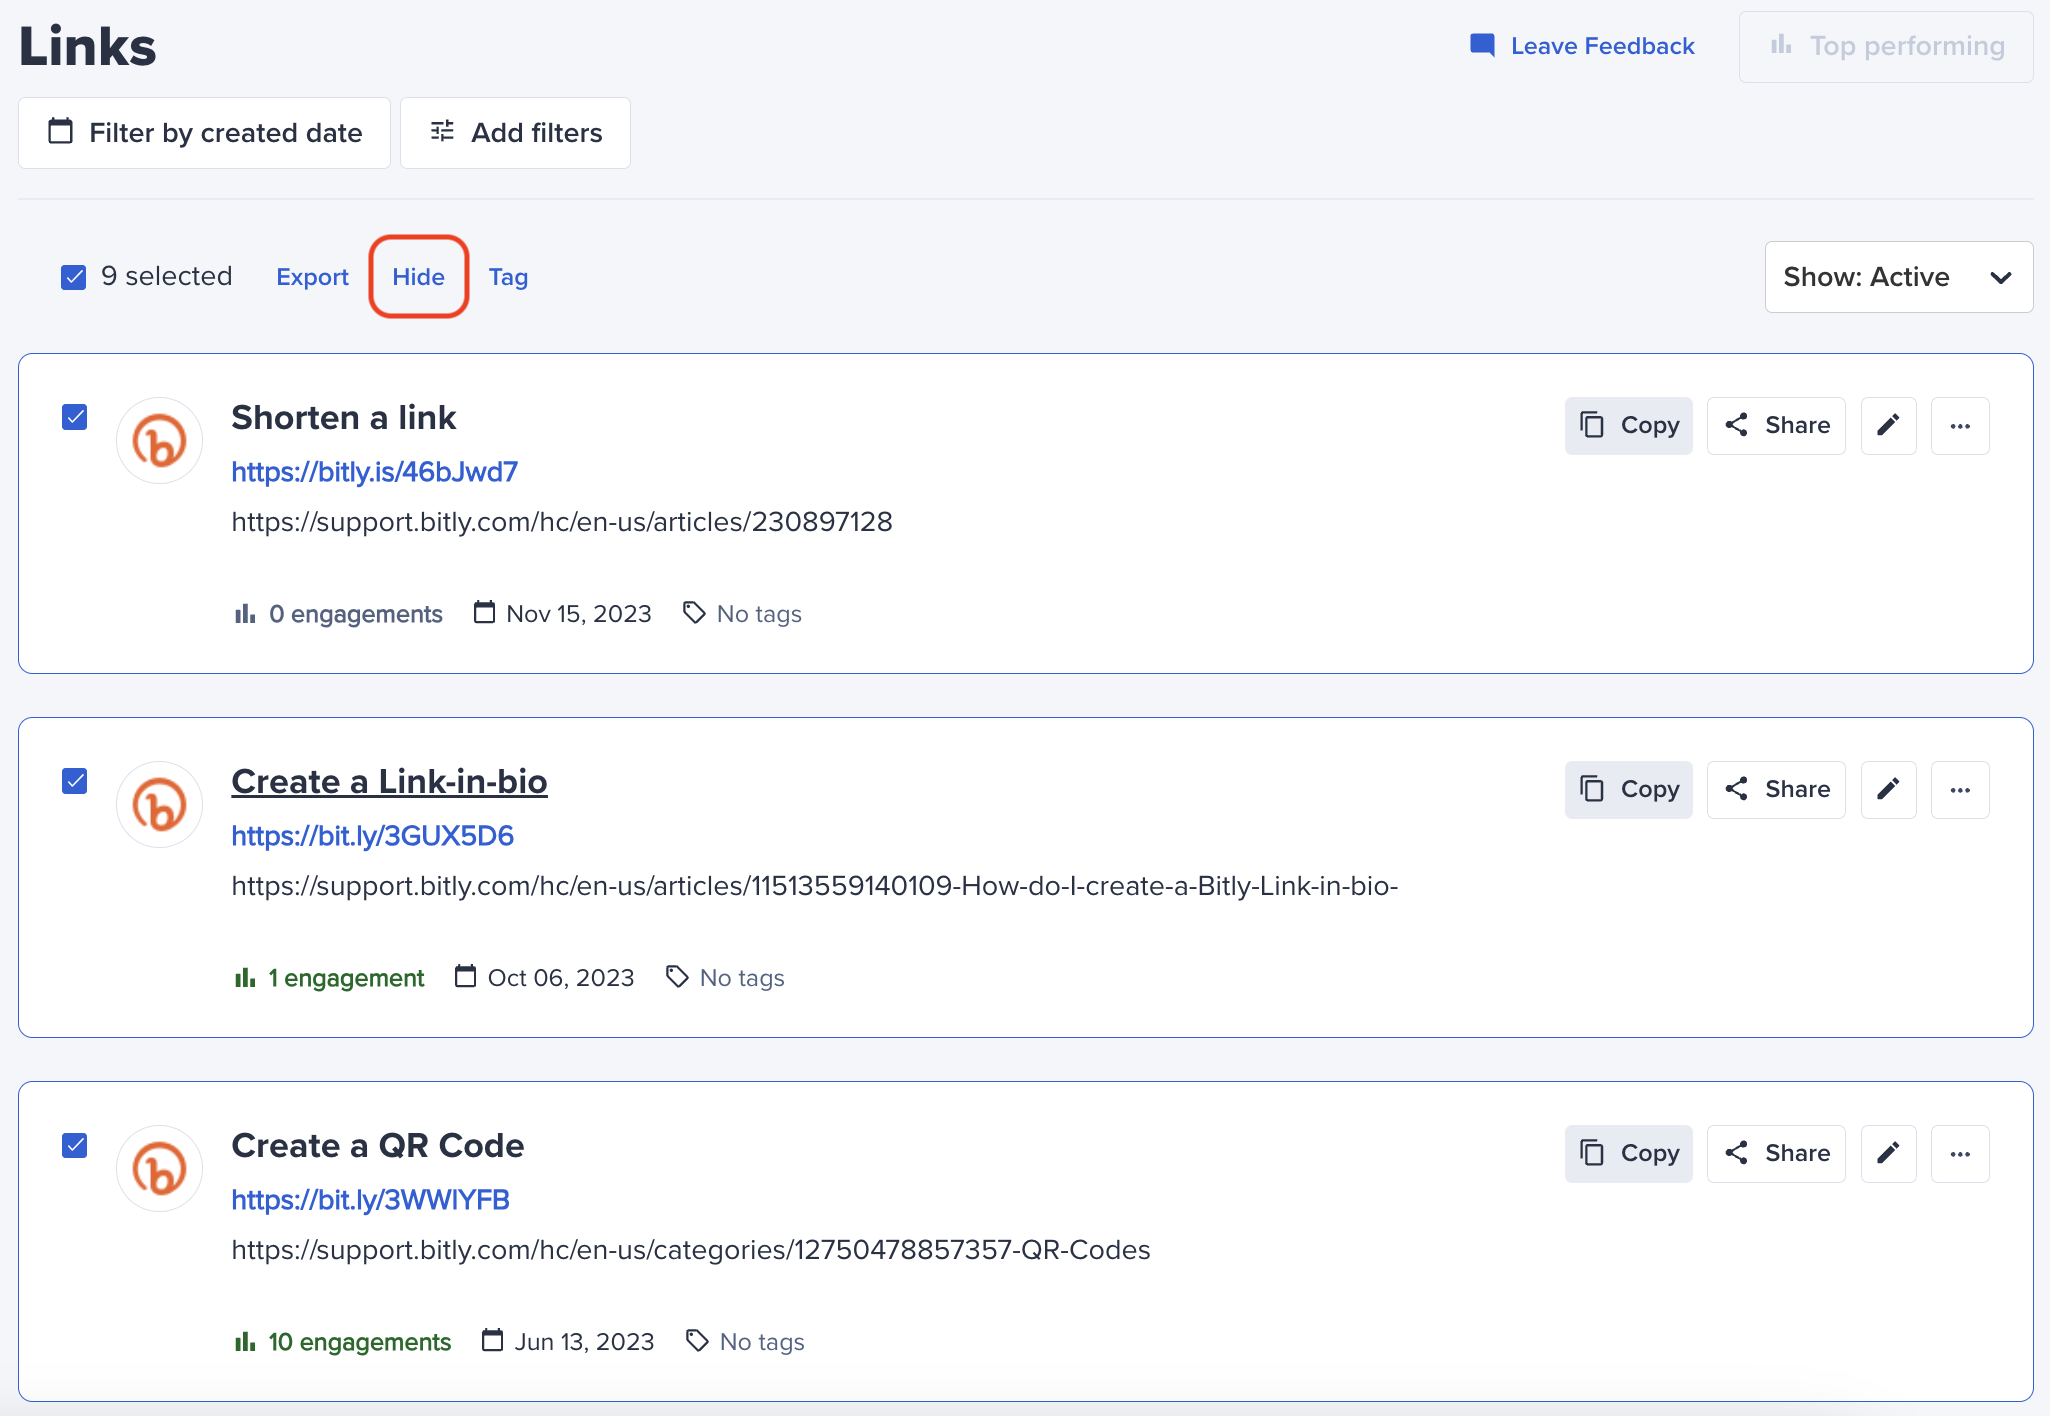Copy the Create a QR Code short URL
The height and width of the screenshot is (1416, 2050).
click(1628, 1154)
